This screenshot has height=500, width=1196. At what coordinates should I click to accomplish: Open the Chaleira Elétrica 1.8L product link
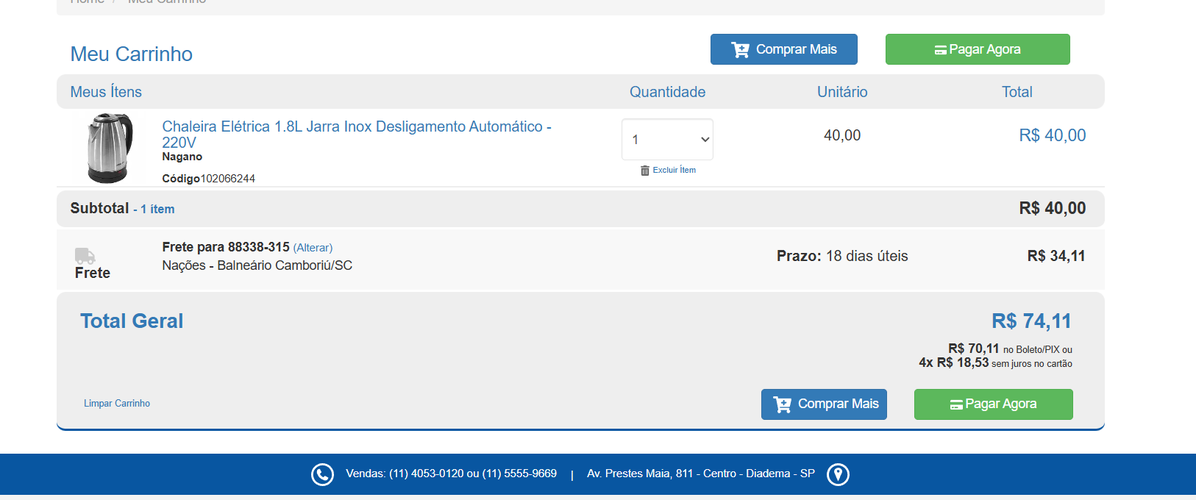(x=356, y=134)
